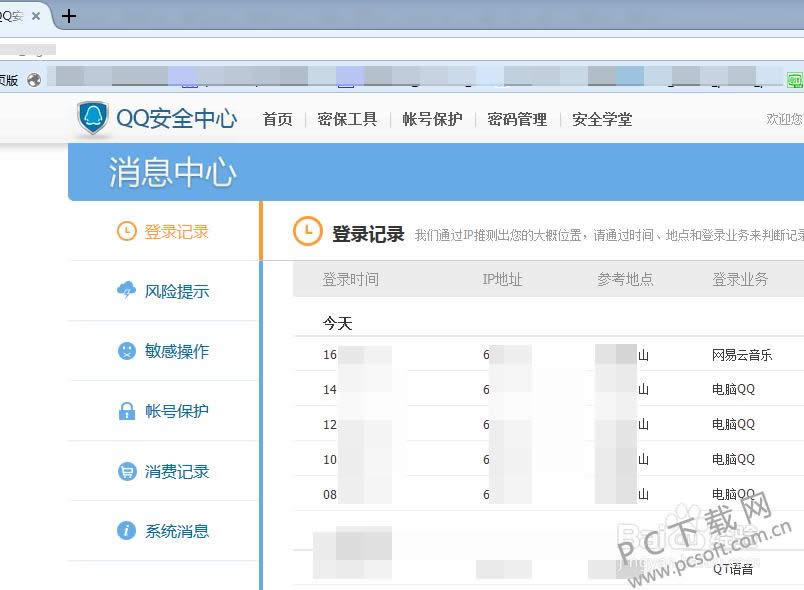The width and height of the screenshot is (804, 590).
Task: Click the browser home icon
Action: [34, 77]
